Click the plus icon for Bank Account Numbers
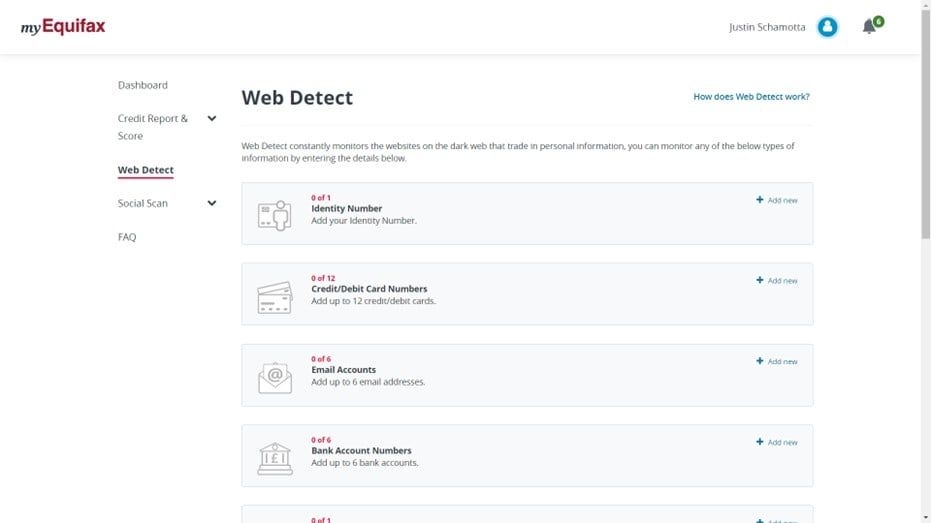 759,442
